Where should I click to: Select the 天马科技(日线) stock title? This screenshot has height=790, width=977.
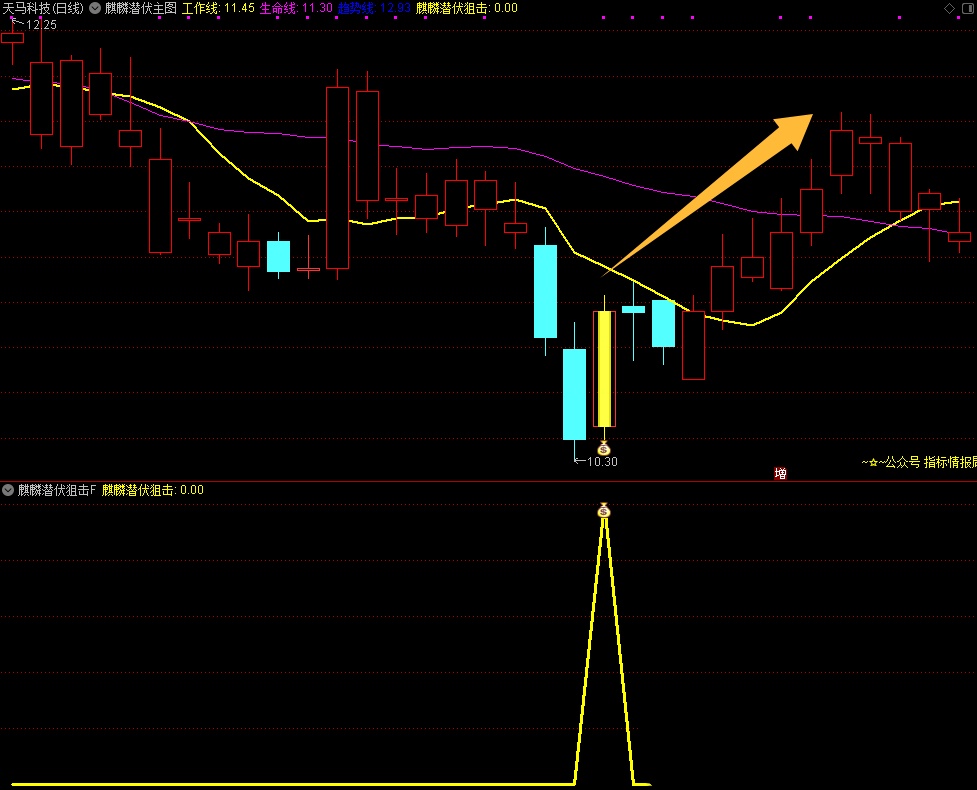coord(43,8)
